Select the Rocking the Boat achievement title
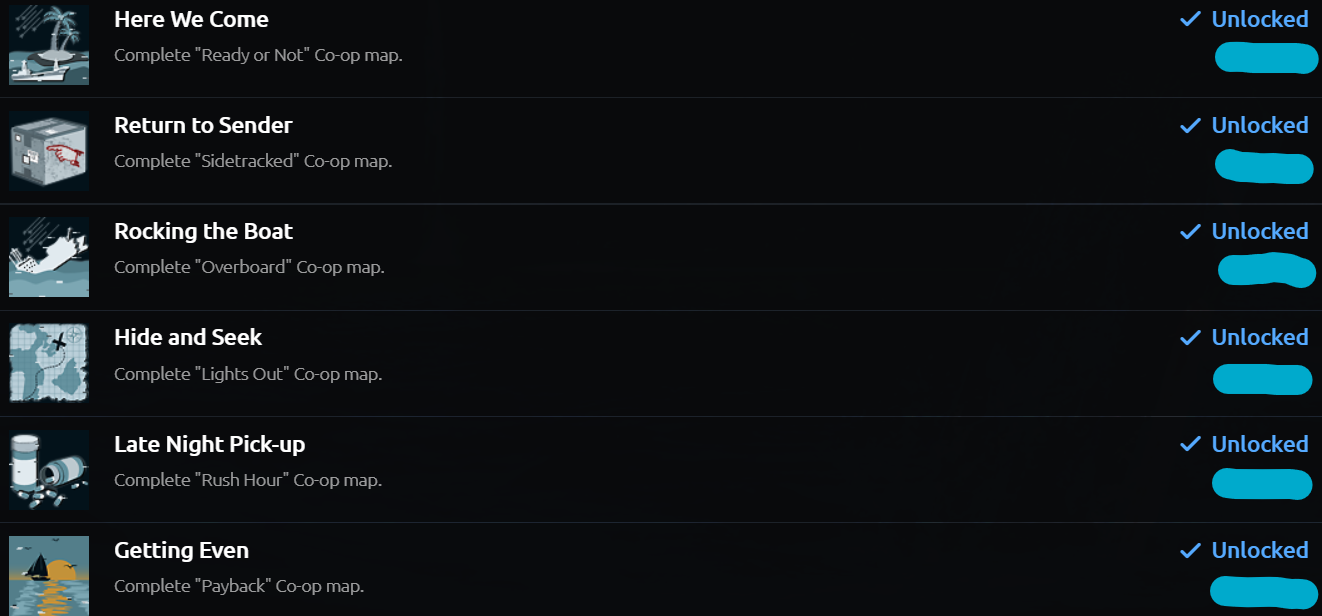Viewport: 1322px width, 616px height. click(x=203, y=231)
